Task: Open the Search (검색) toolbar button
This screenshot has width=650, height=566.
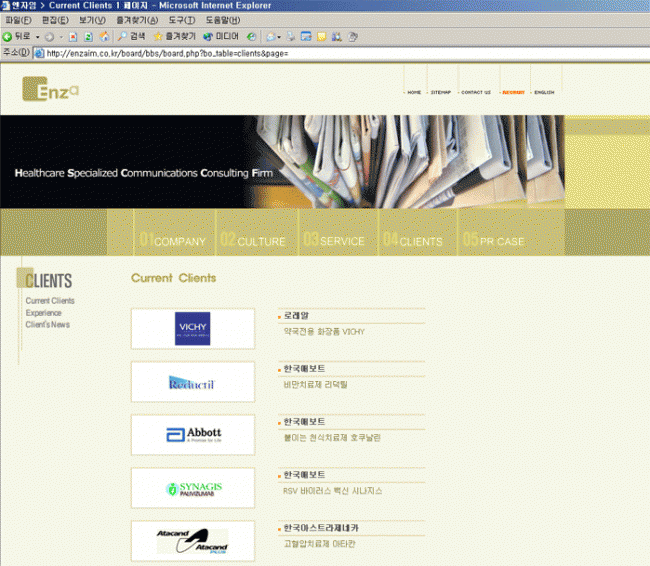Action: click(x=131, y=36)
